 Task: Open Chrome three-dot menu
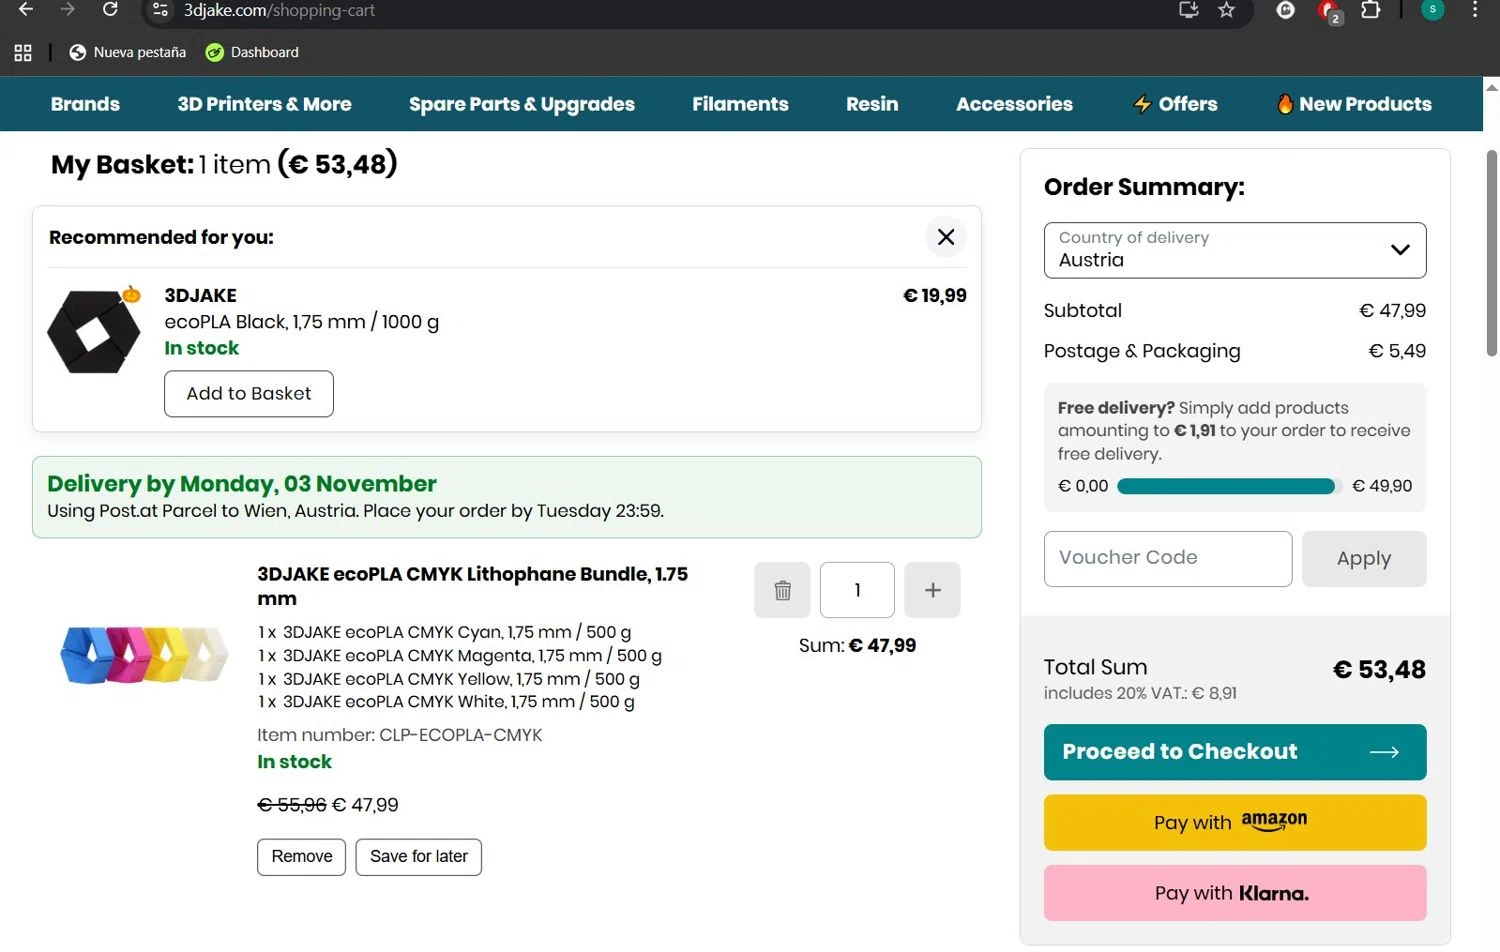[x=1475, y=10]
